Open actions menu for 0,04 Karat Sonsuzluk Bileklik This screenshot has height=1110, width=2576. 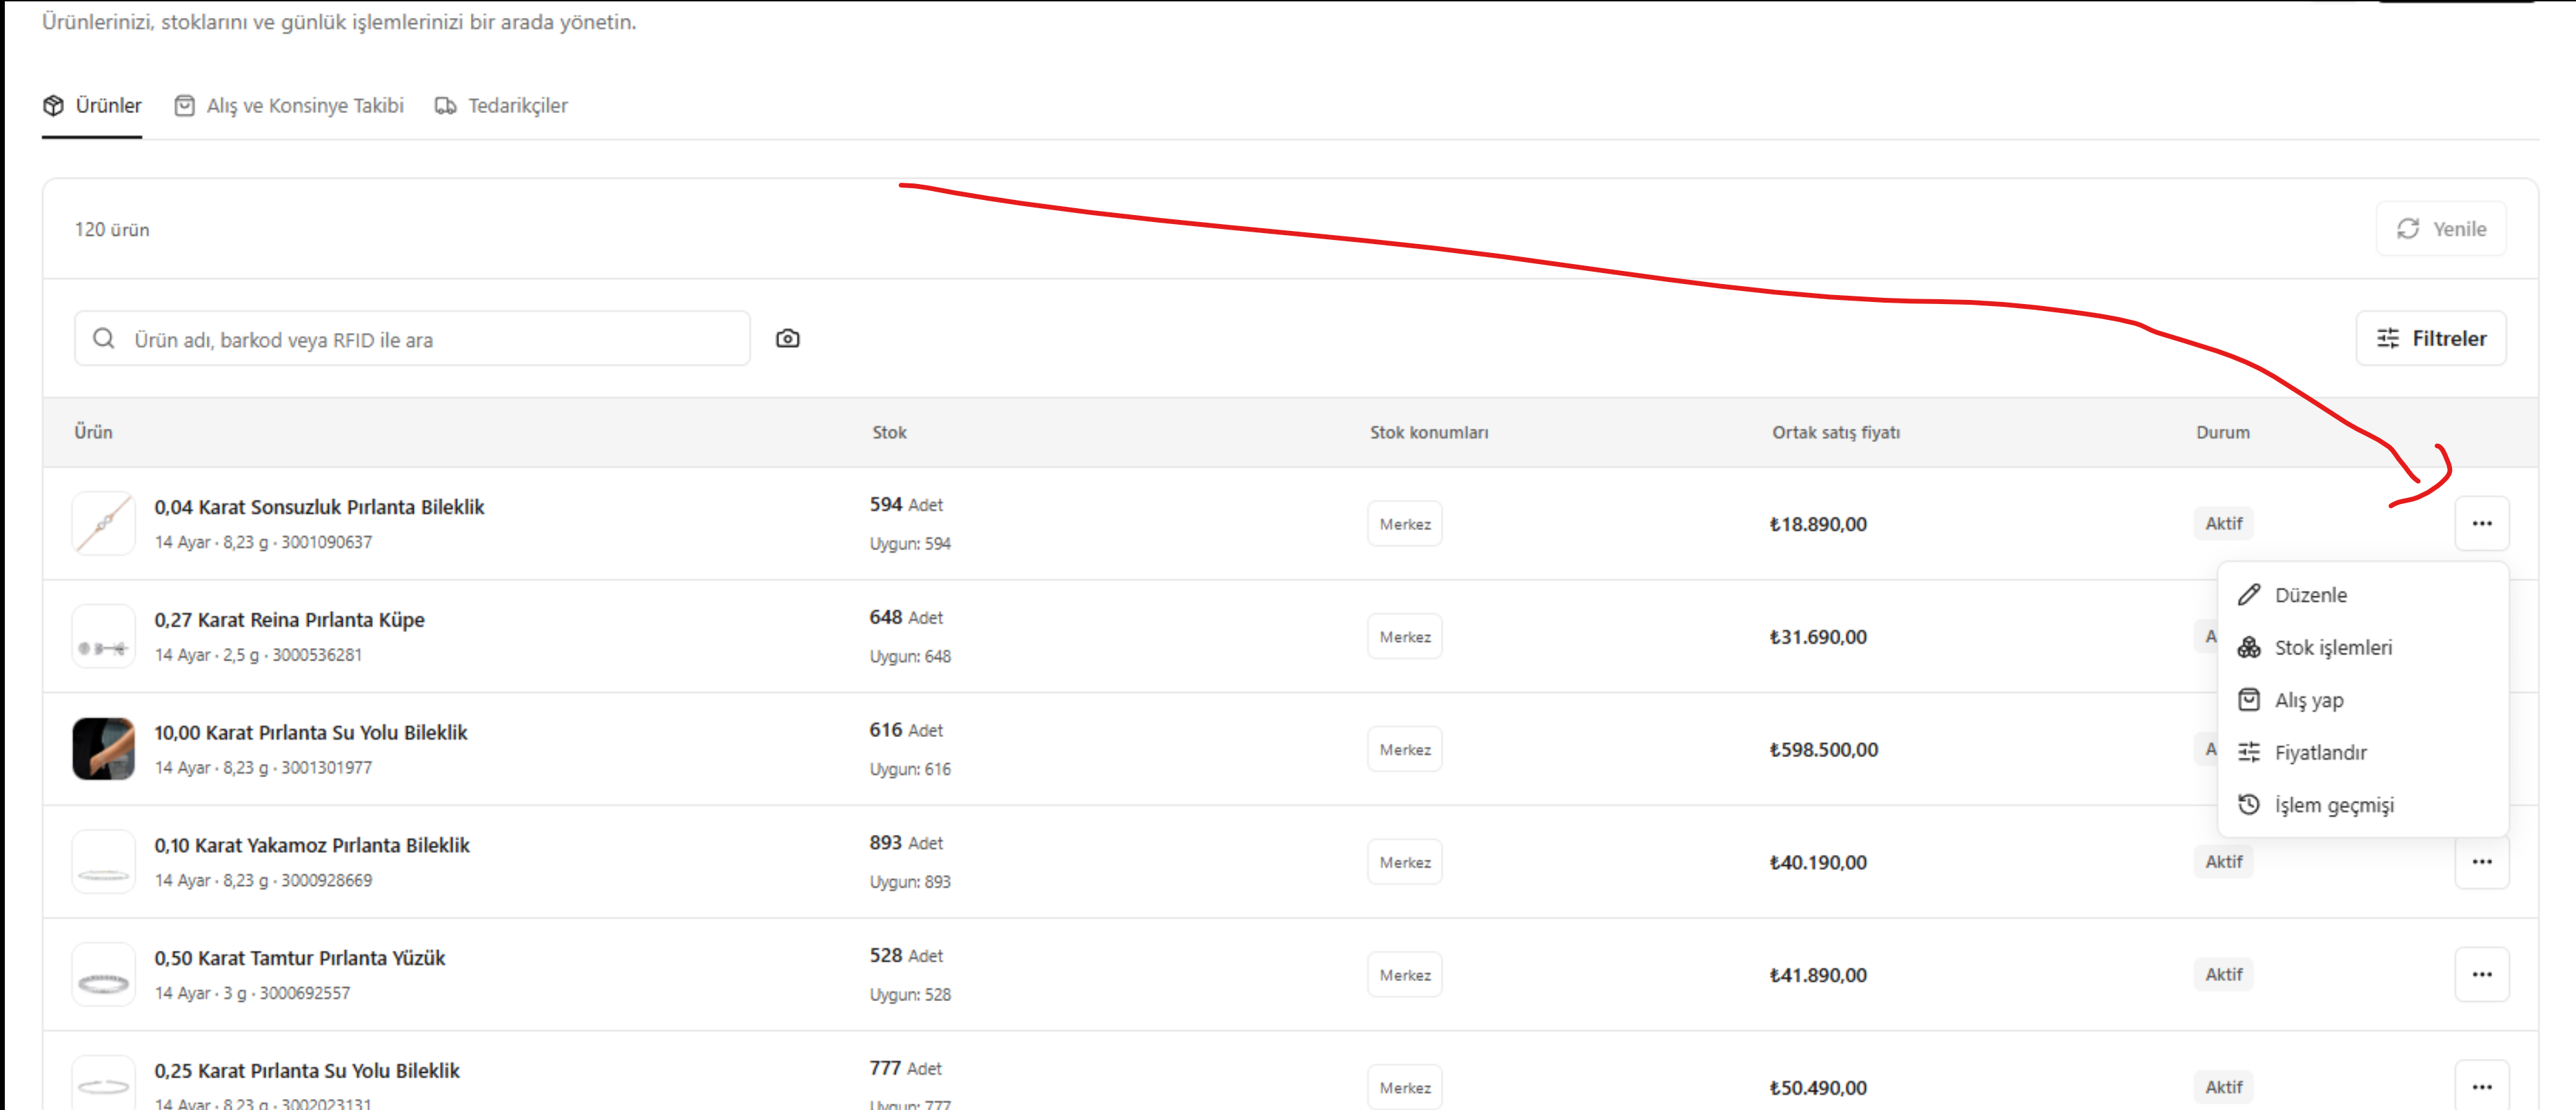pyautogui.click(x=2482, y=524)
